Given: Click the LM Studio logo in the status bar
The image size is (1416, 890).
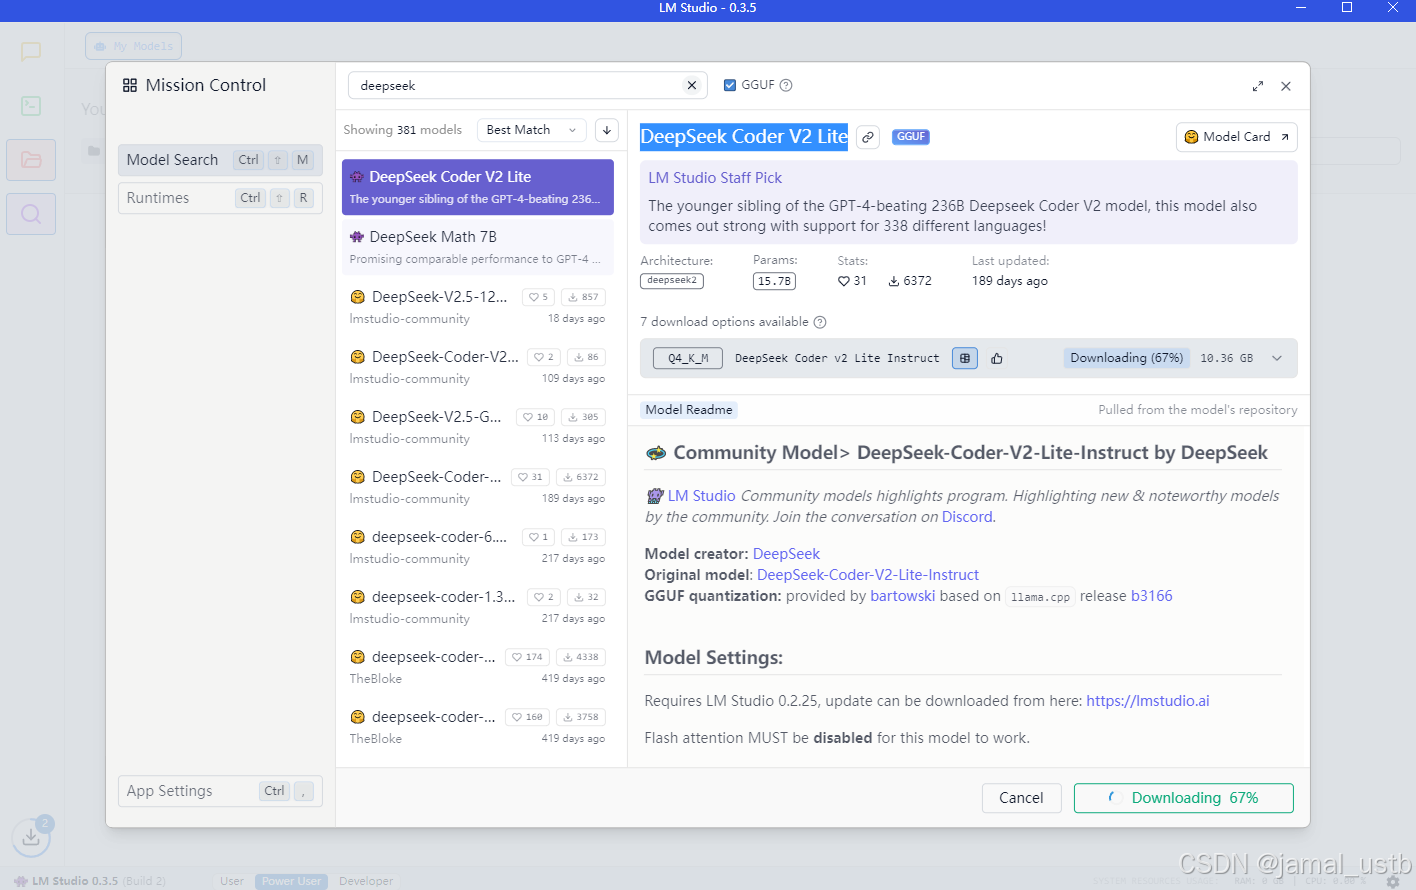Looking at the screenshot, I should tap(20, 881).
